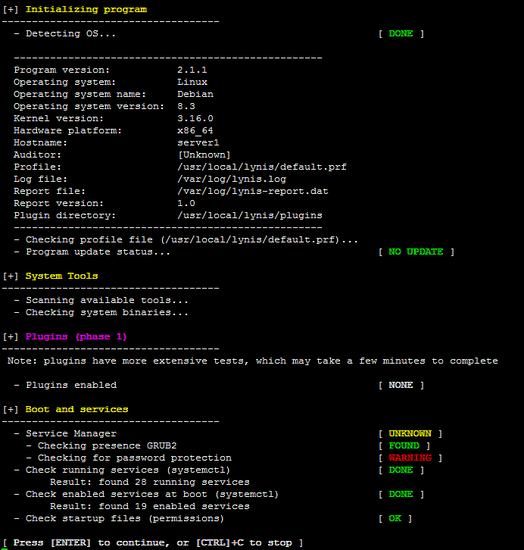Click the 'Initializing program' section heading
Viewport: 524px width, 550px height.
(x=86, y=9)
